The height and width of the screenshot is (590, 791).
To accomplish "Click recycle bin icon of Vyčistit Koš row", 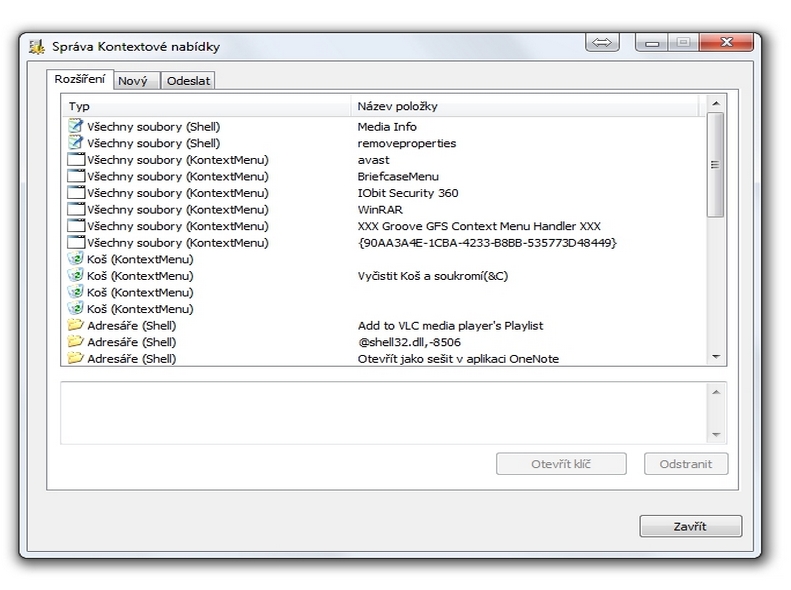I will 76,275.
